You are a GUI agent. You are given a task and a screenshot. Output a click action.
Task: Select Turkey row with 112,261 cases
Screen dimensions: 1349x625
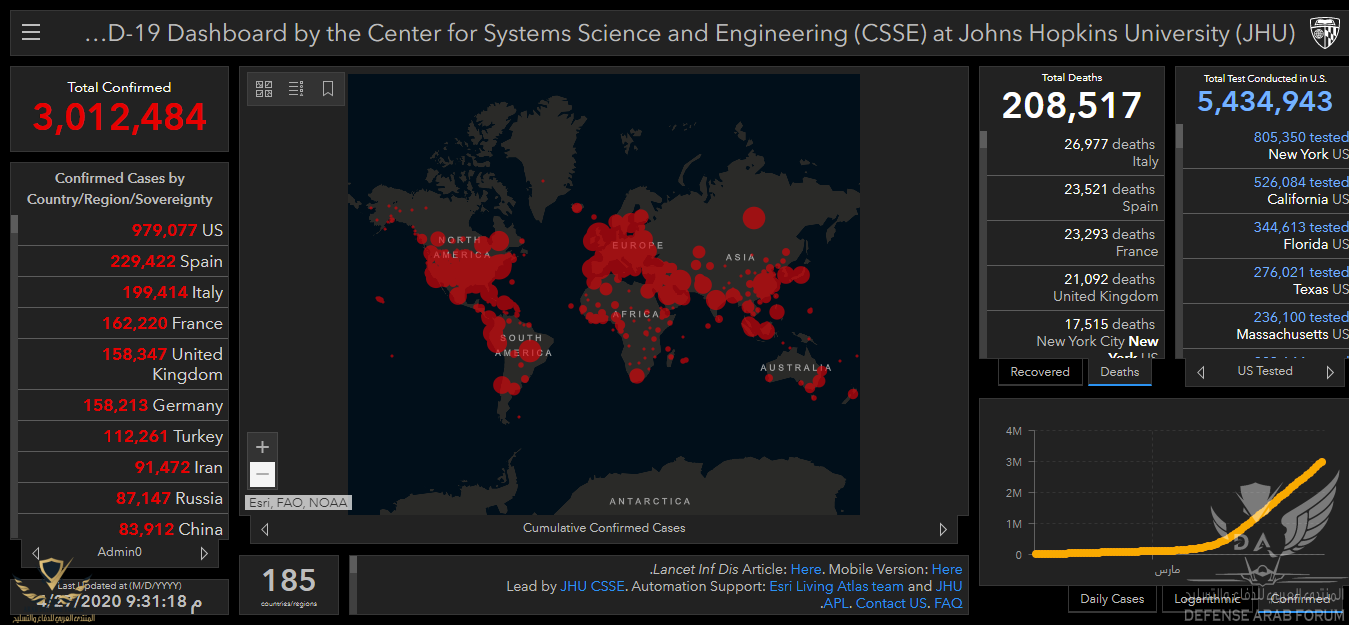pos(123,436)
